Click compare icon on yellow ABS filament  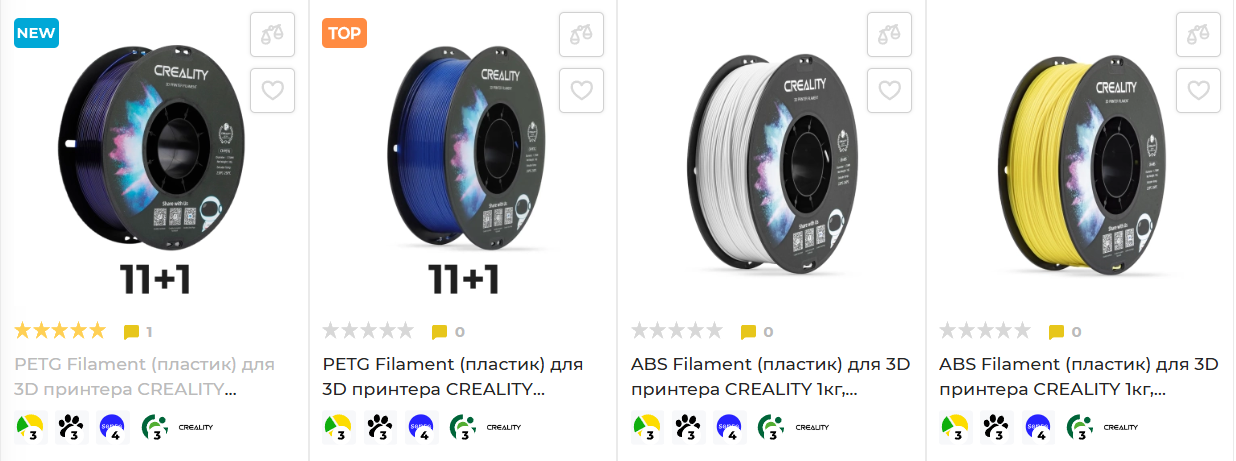tap(1198, 35)
